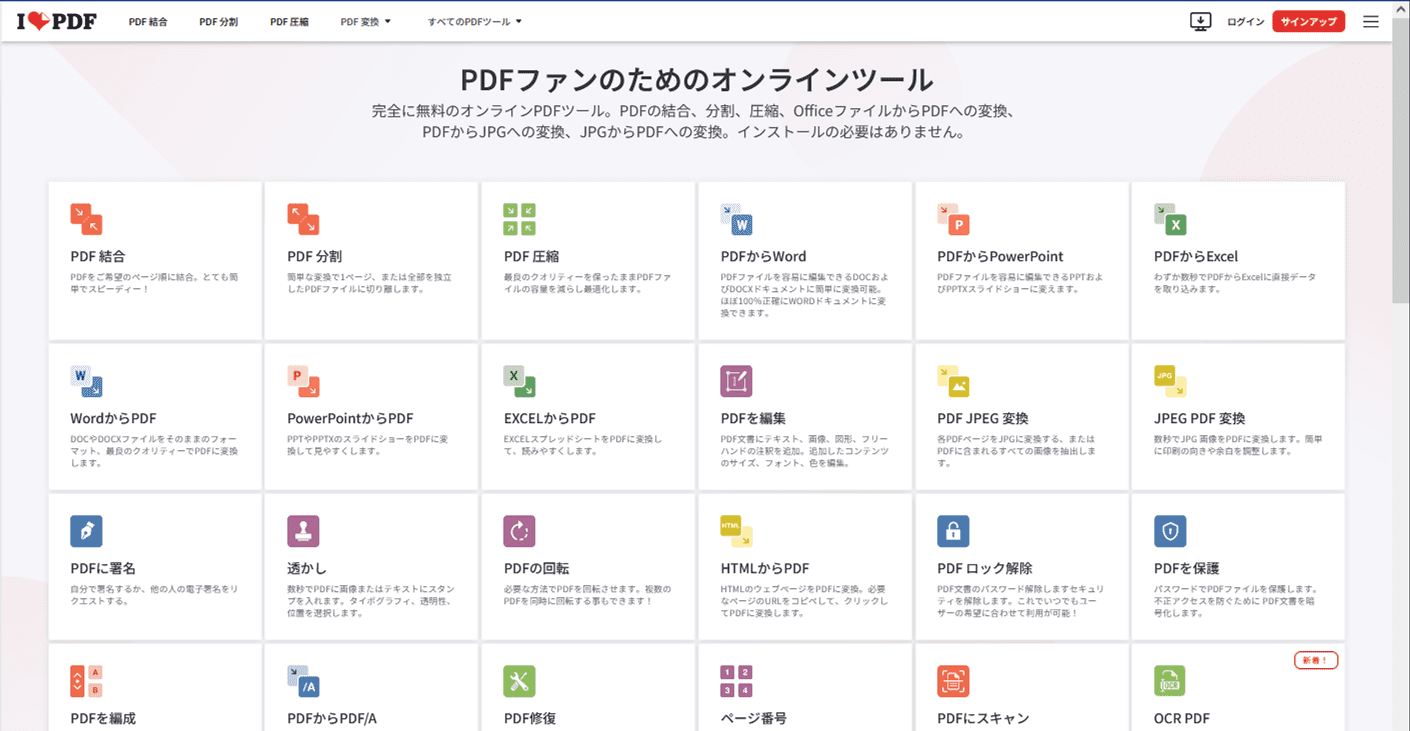Click the EXCELからPDF description text
The height and width of the screenshot is (731, 1410).
coord(583,445)
